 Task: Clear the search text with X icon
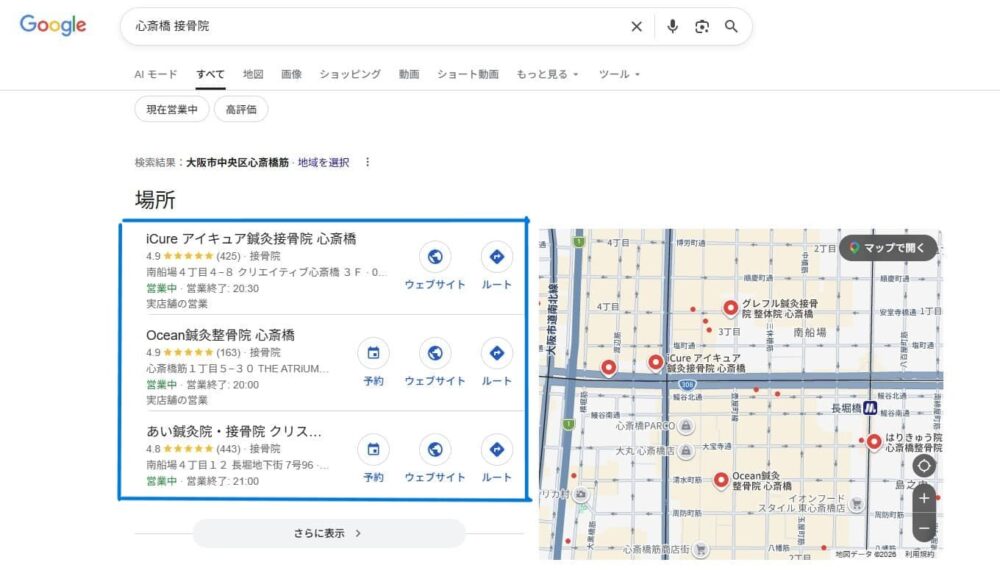coord(636,27)
